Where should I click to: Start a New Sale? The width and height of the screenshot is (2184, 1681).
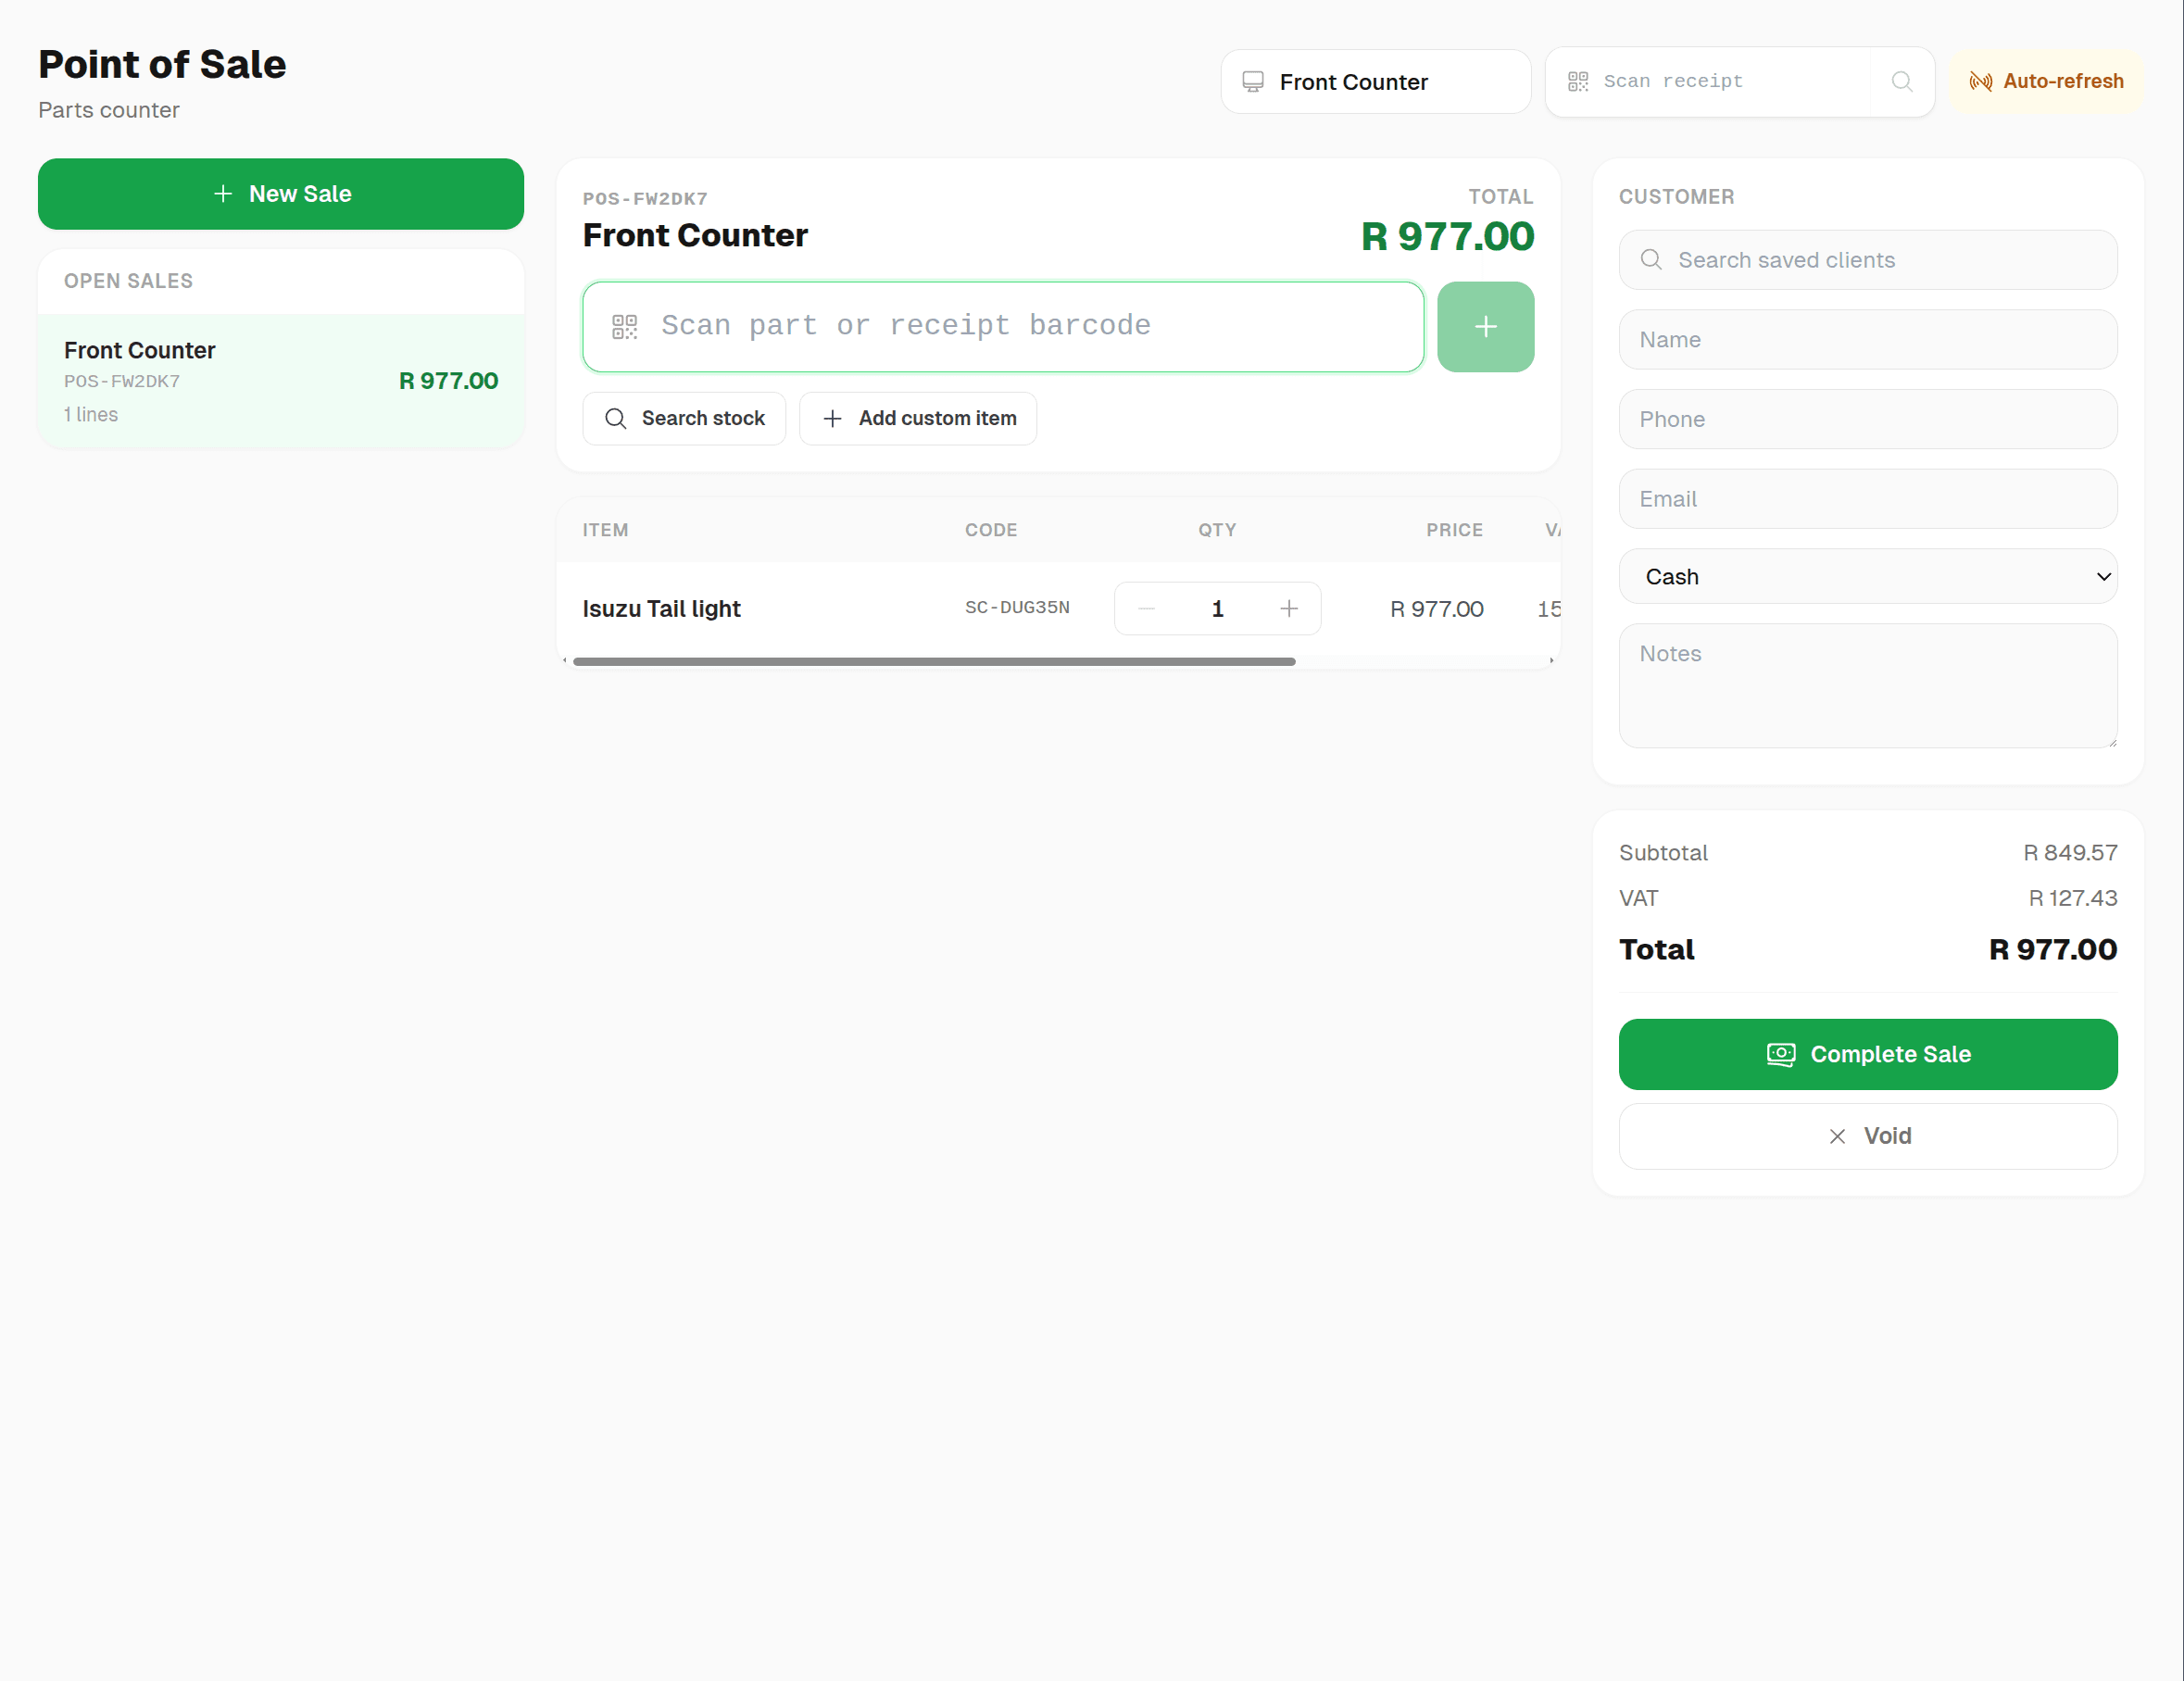pos(281,194)
